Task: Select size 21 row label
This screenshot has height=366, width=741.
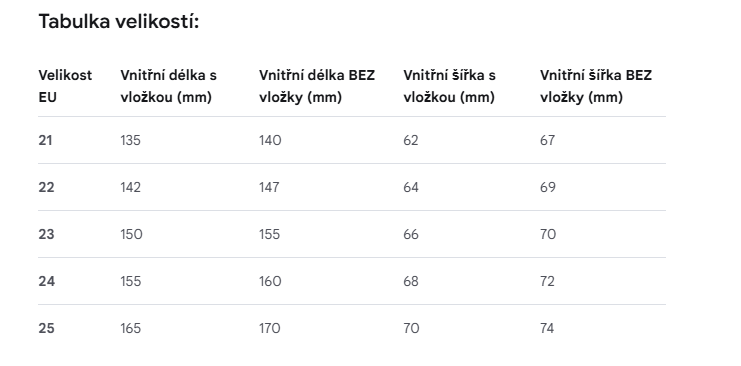Action: [45, 140]
